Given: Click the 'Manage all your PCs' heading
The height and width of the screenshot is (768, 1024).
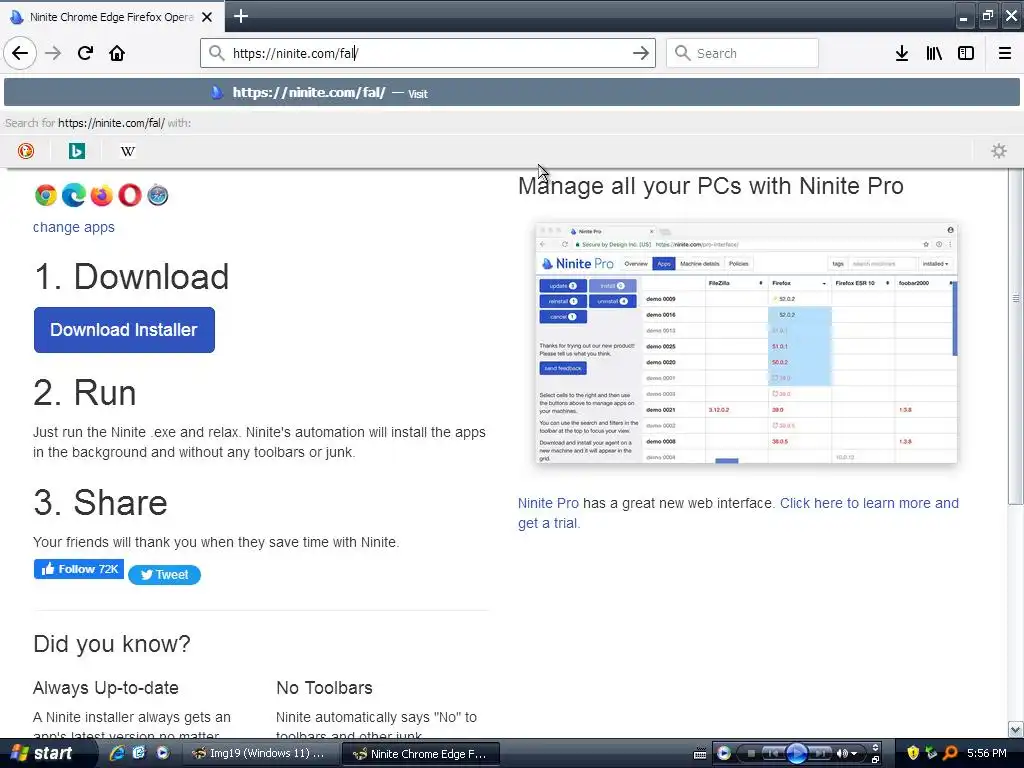Looking at the screenshot, I should coord(711,186).
